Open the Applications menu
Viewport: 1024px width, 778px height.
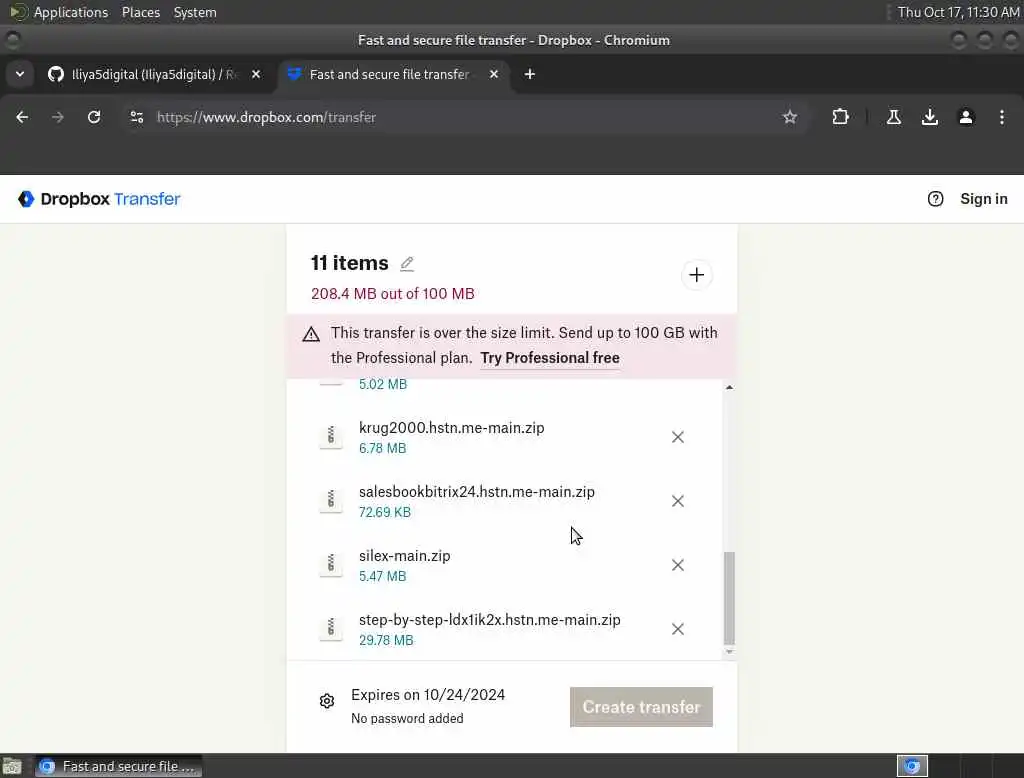(x=71, y=12)
